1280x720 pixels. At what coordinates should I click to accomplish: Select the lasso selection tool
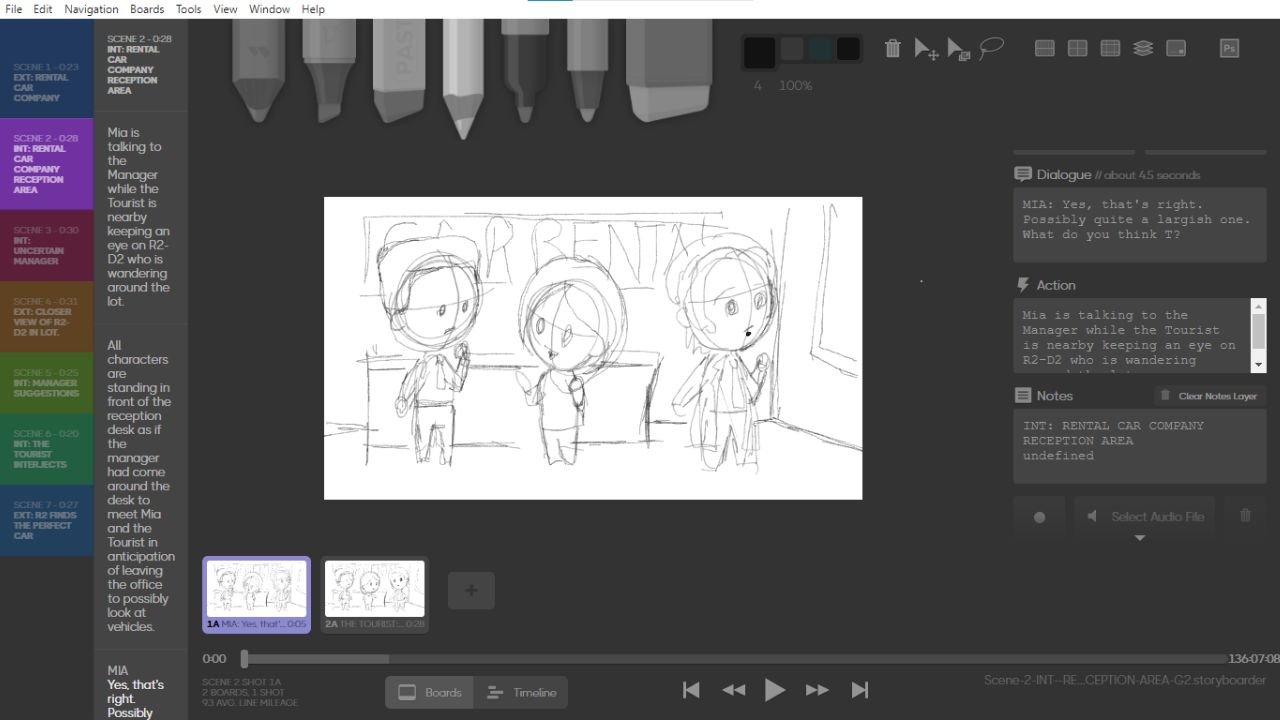pos(991,47)
